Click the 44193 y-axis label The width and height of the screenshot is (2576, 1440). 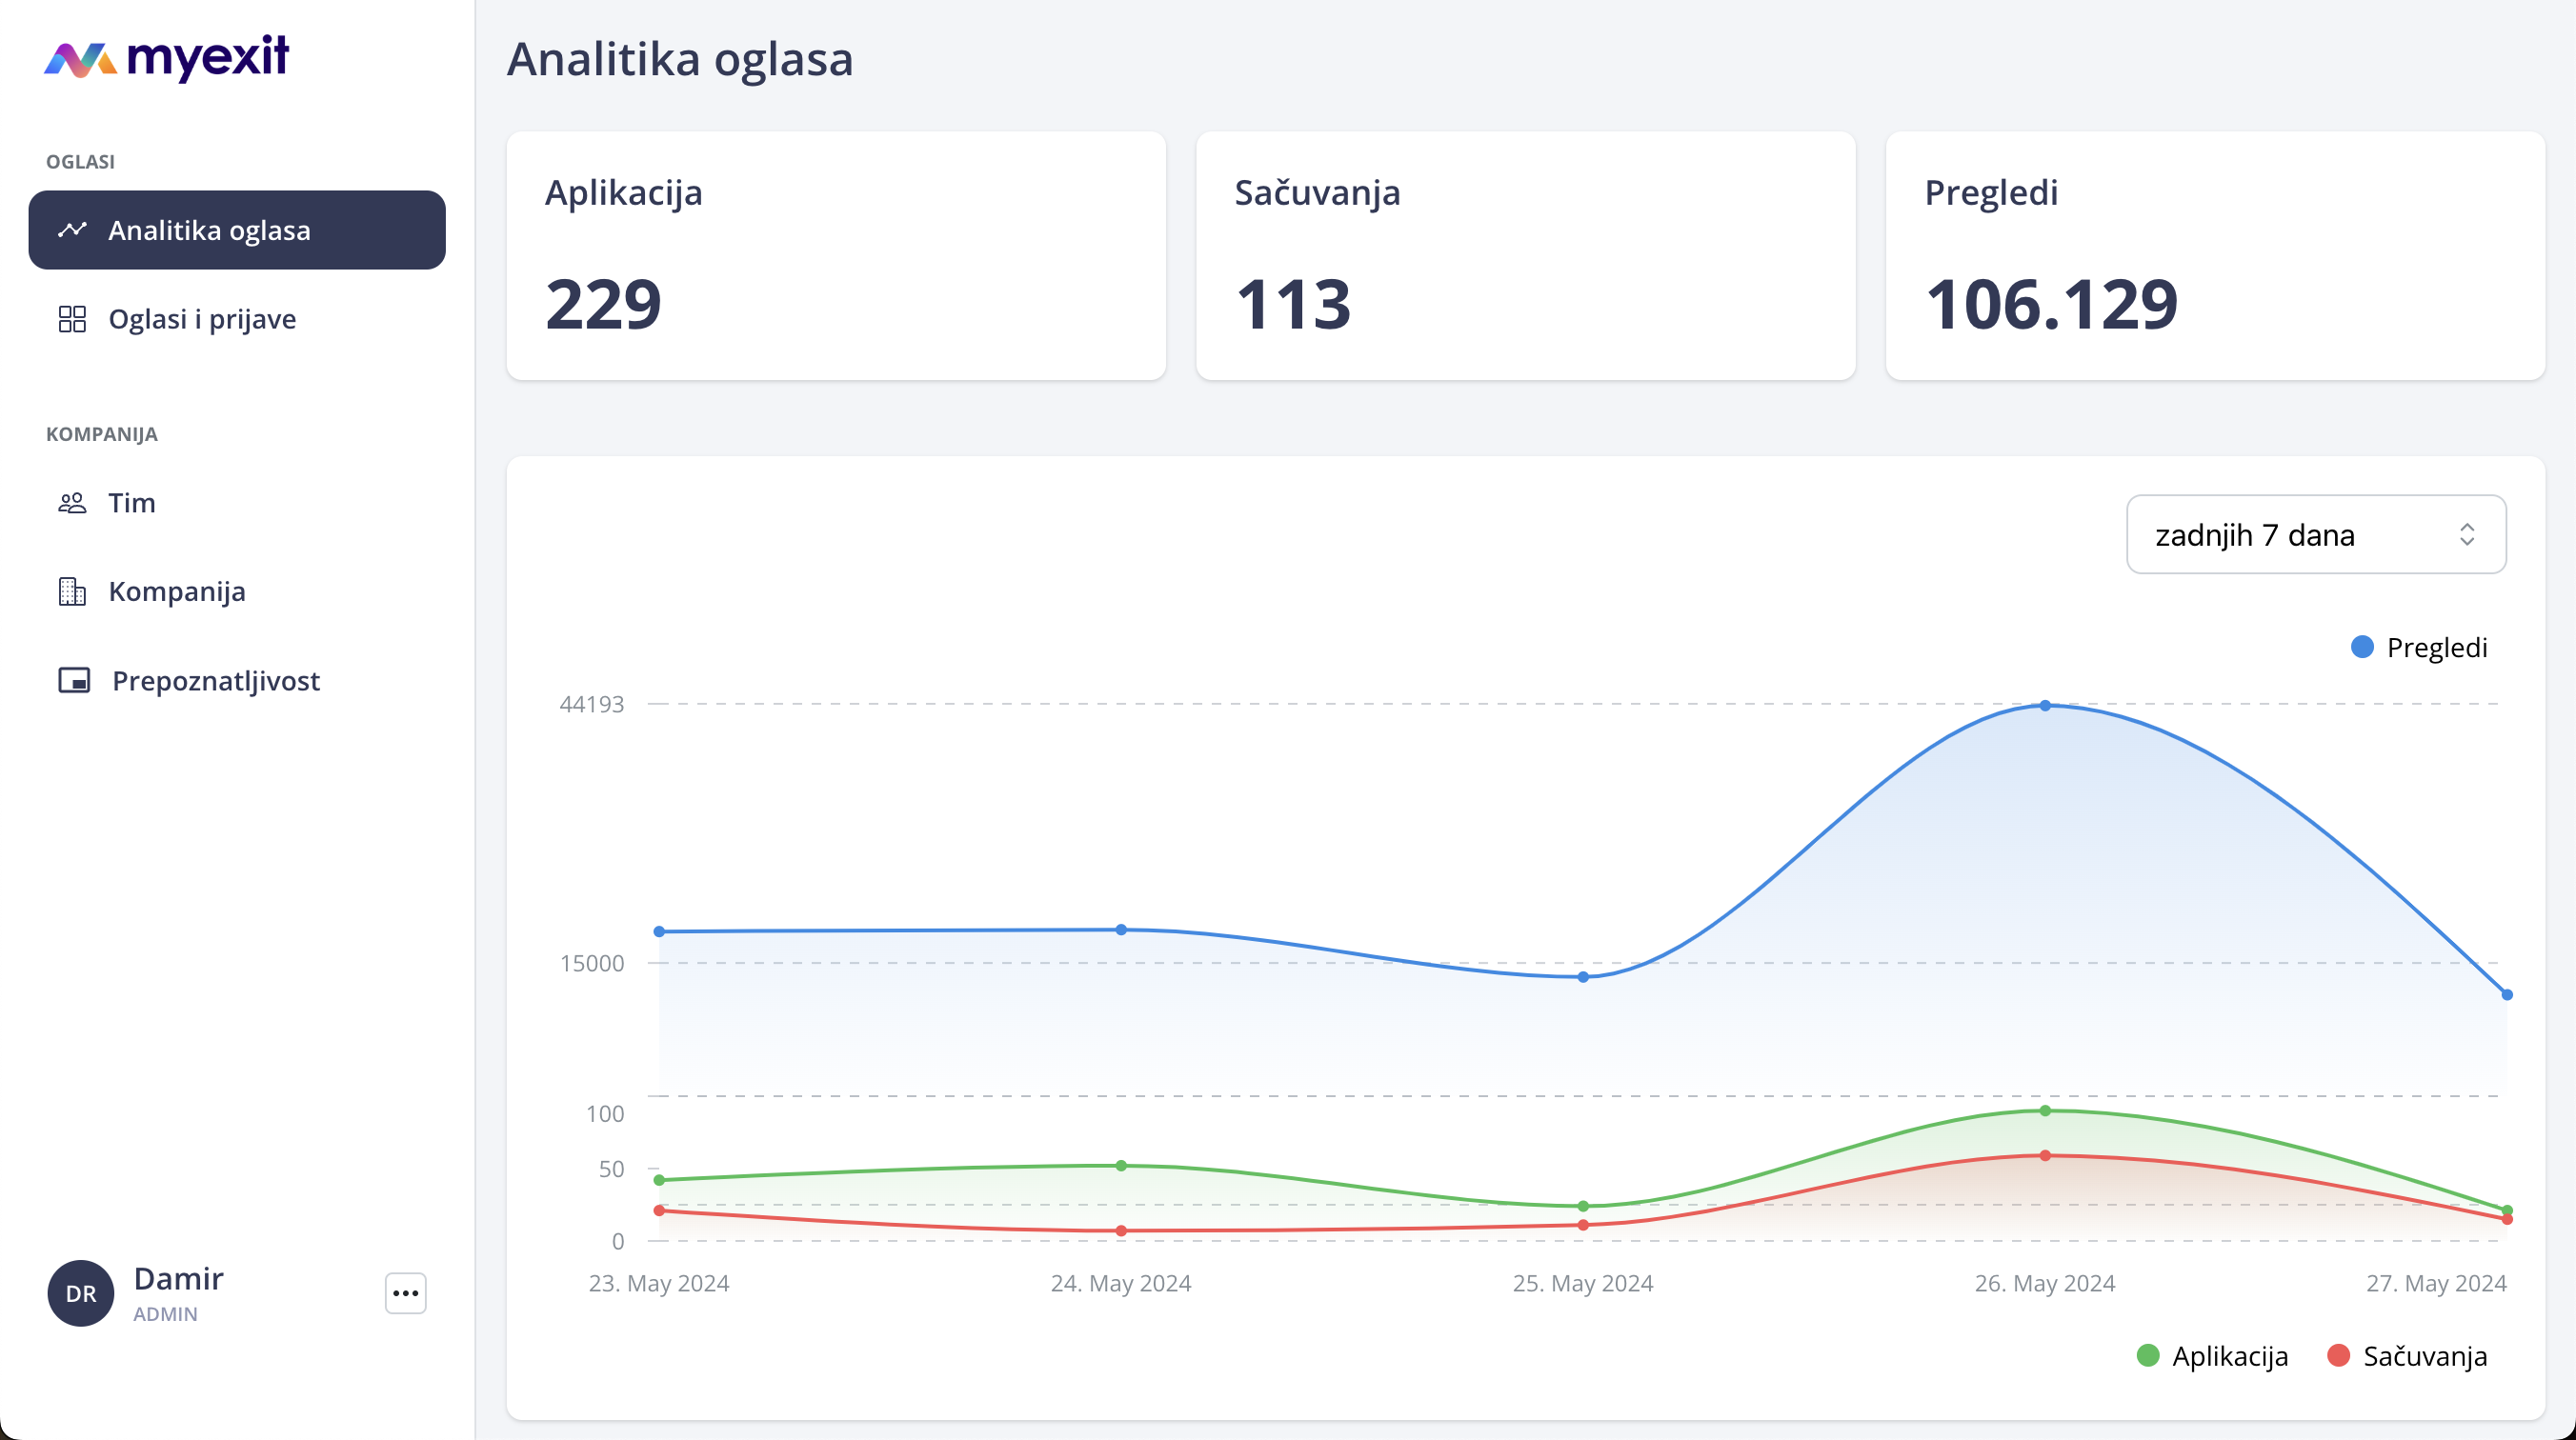tap(592, 704)
